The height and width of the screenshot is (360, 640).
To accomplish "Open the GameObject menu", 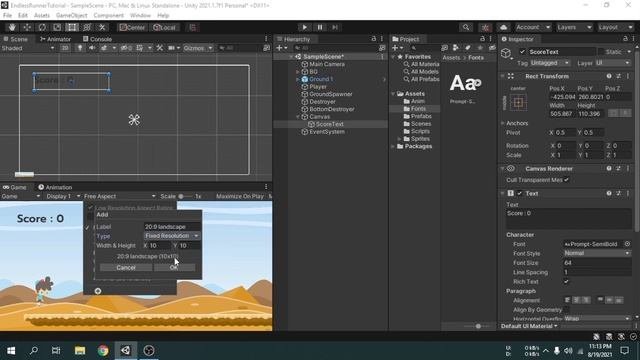I will click(x=71, y=16).
